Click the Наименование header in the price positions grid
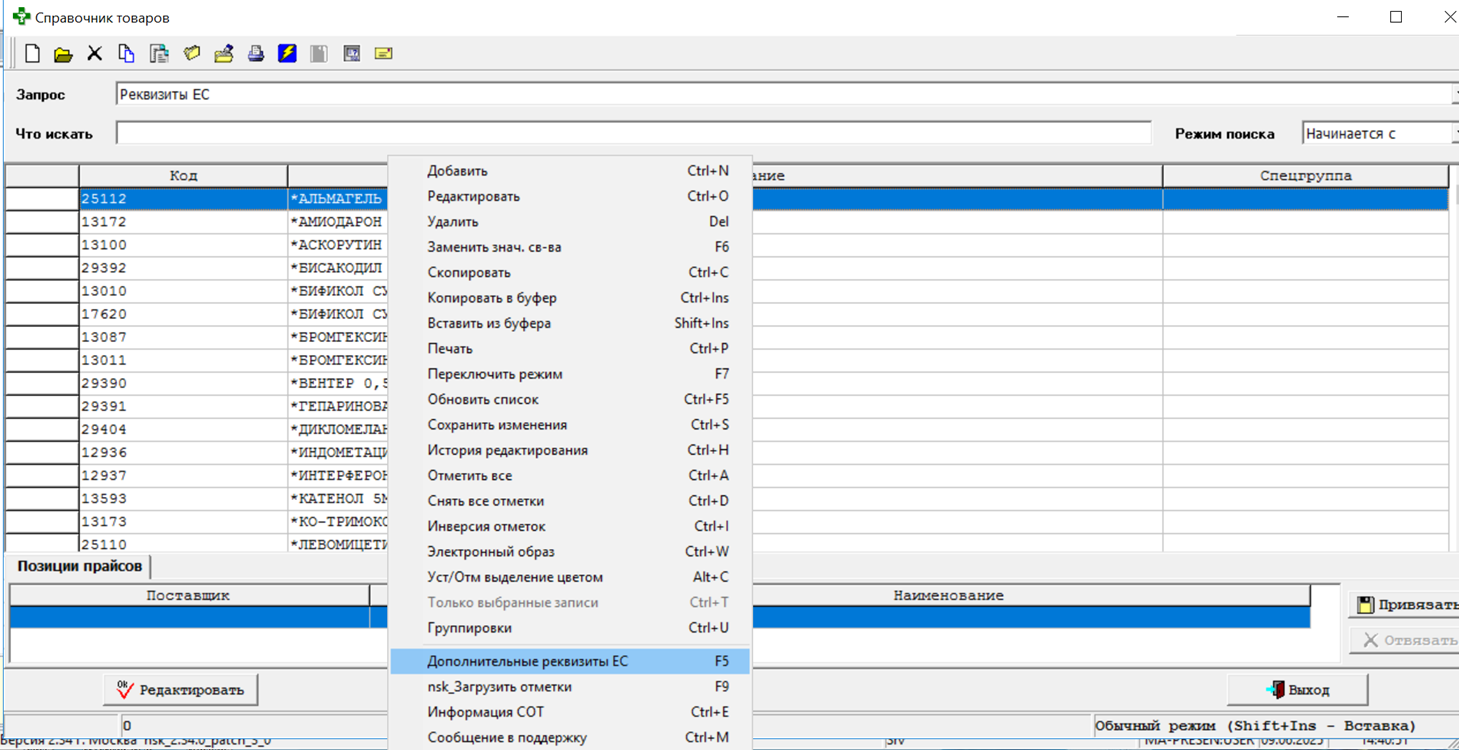 pyautogui.click(x=948, y=596)
